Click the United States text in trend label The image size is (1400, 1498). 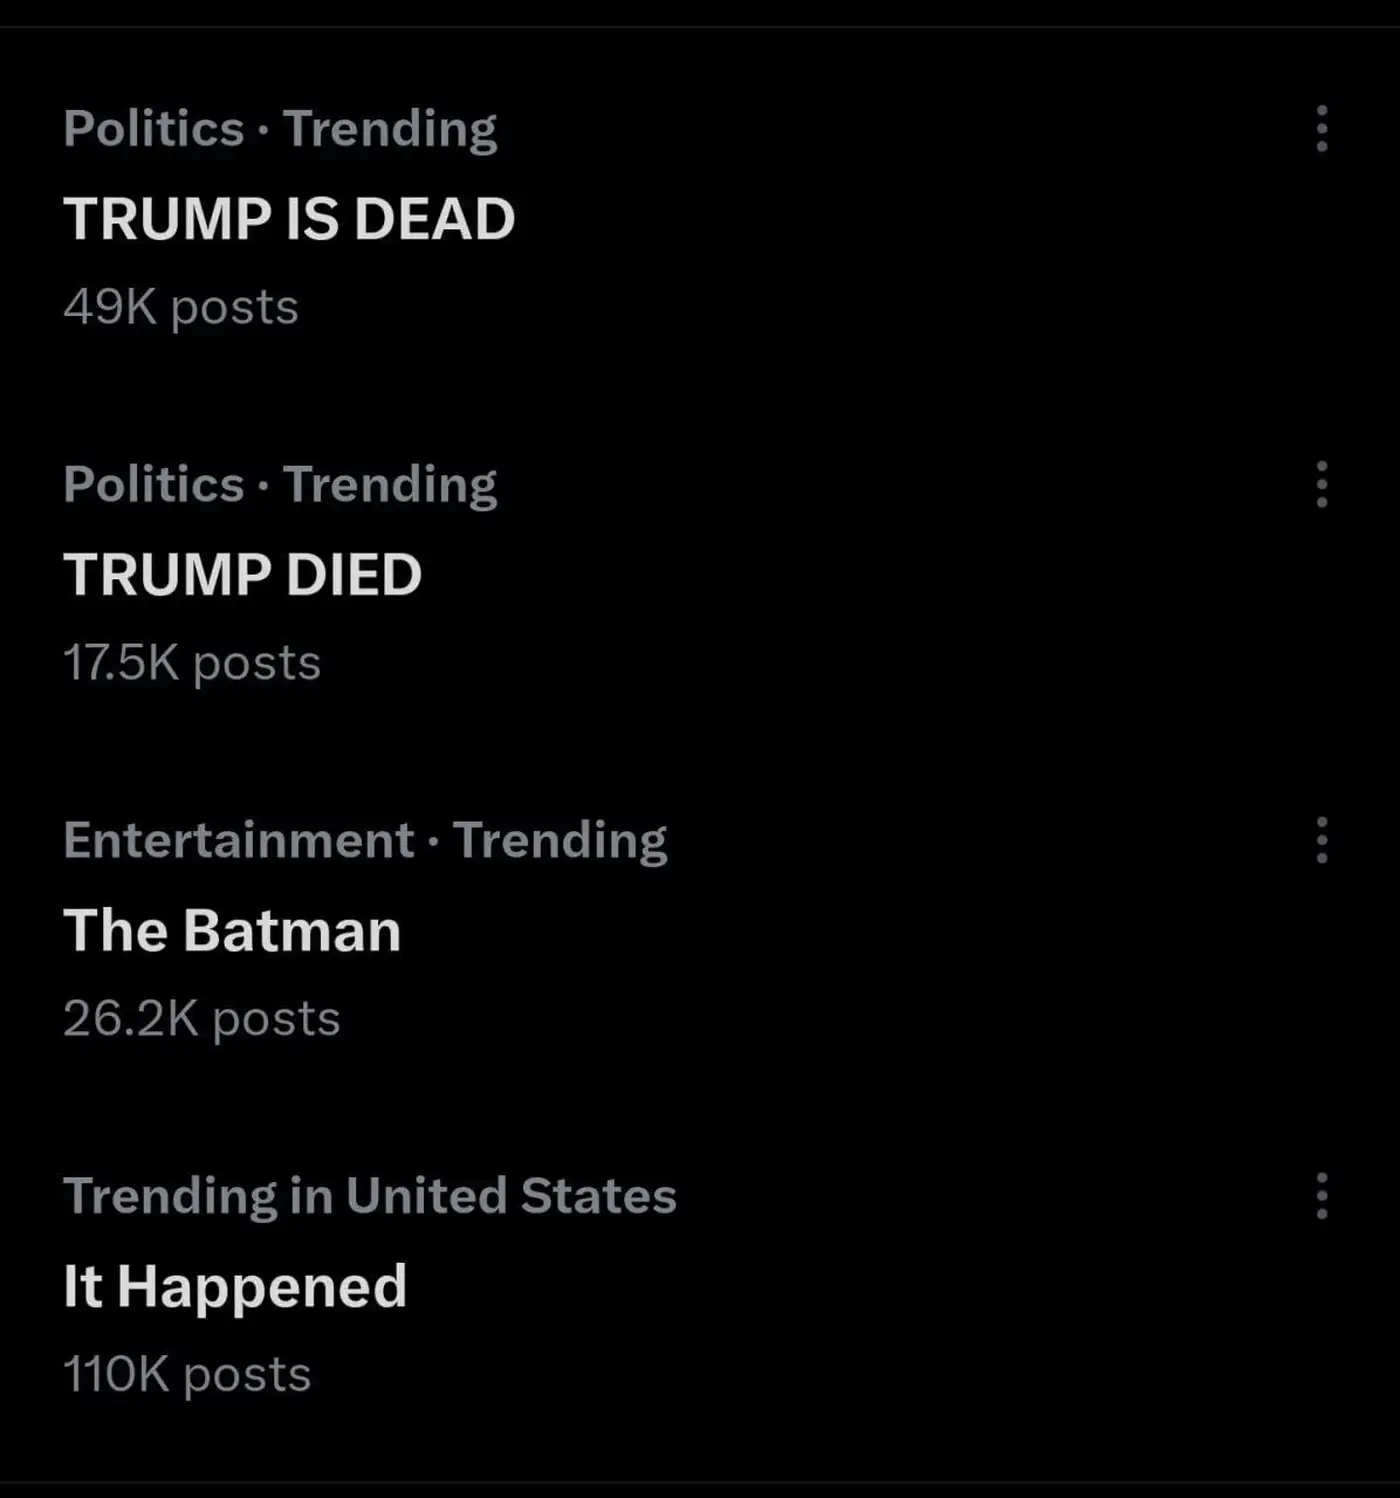[511, 1196]
